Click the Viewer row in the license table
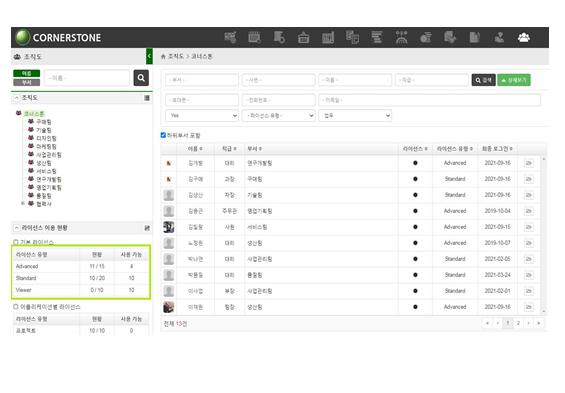This screenshot has height=393, width=565. click(x=81, y=290)
